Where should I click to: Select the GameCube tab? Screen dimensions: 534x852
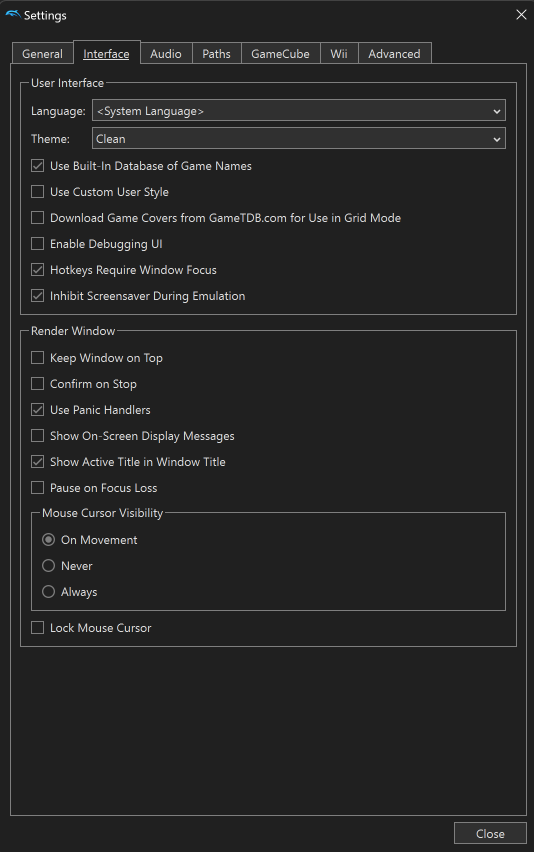click(x=280, y=54)
